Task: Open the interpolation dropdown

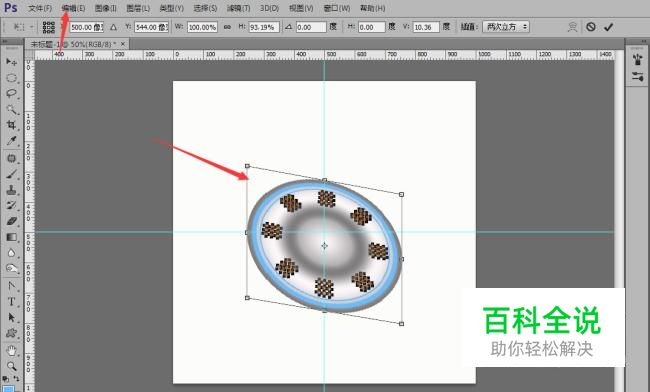Action: [x=506, y=27]
